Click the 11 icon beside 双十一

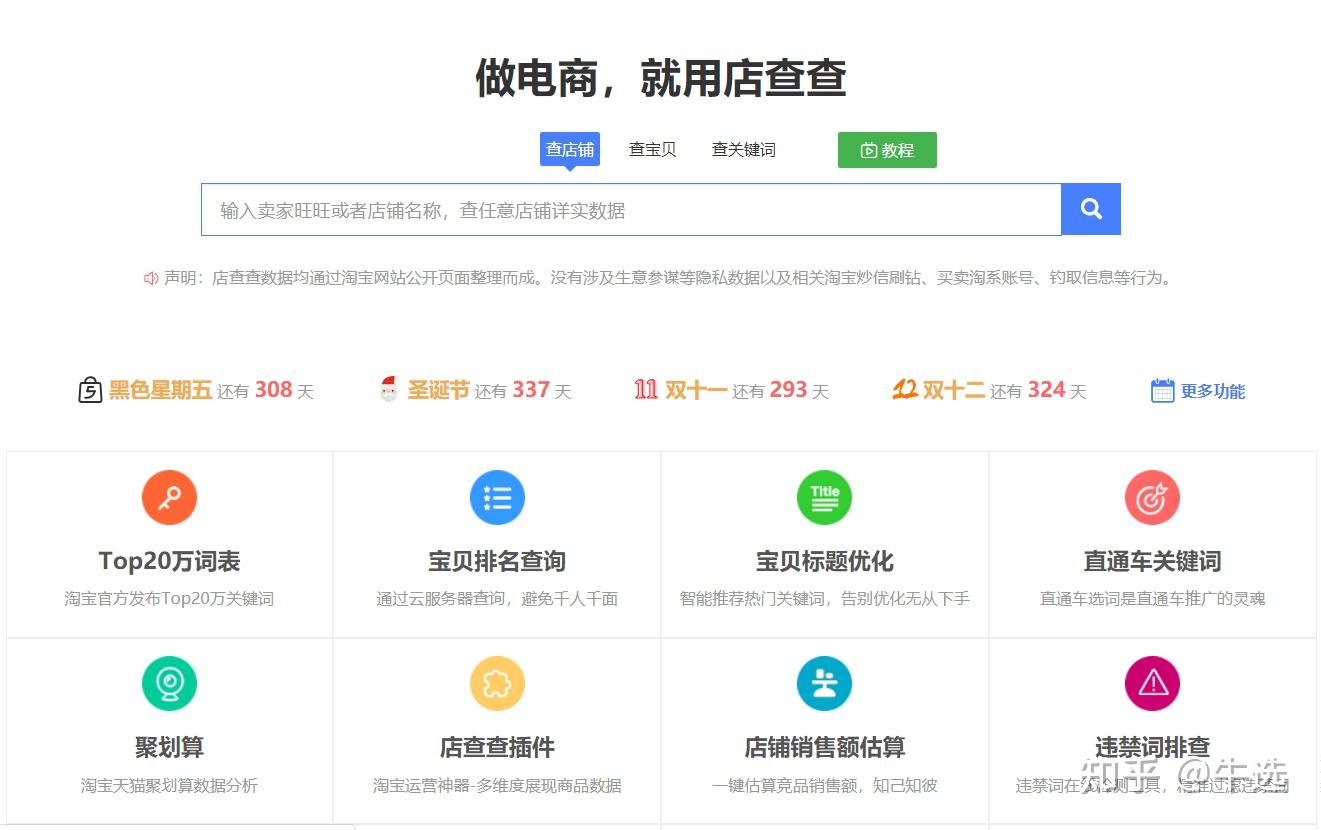tap(646, 390)
